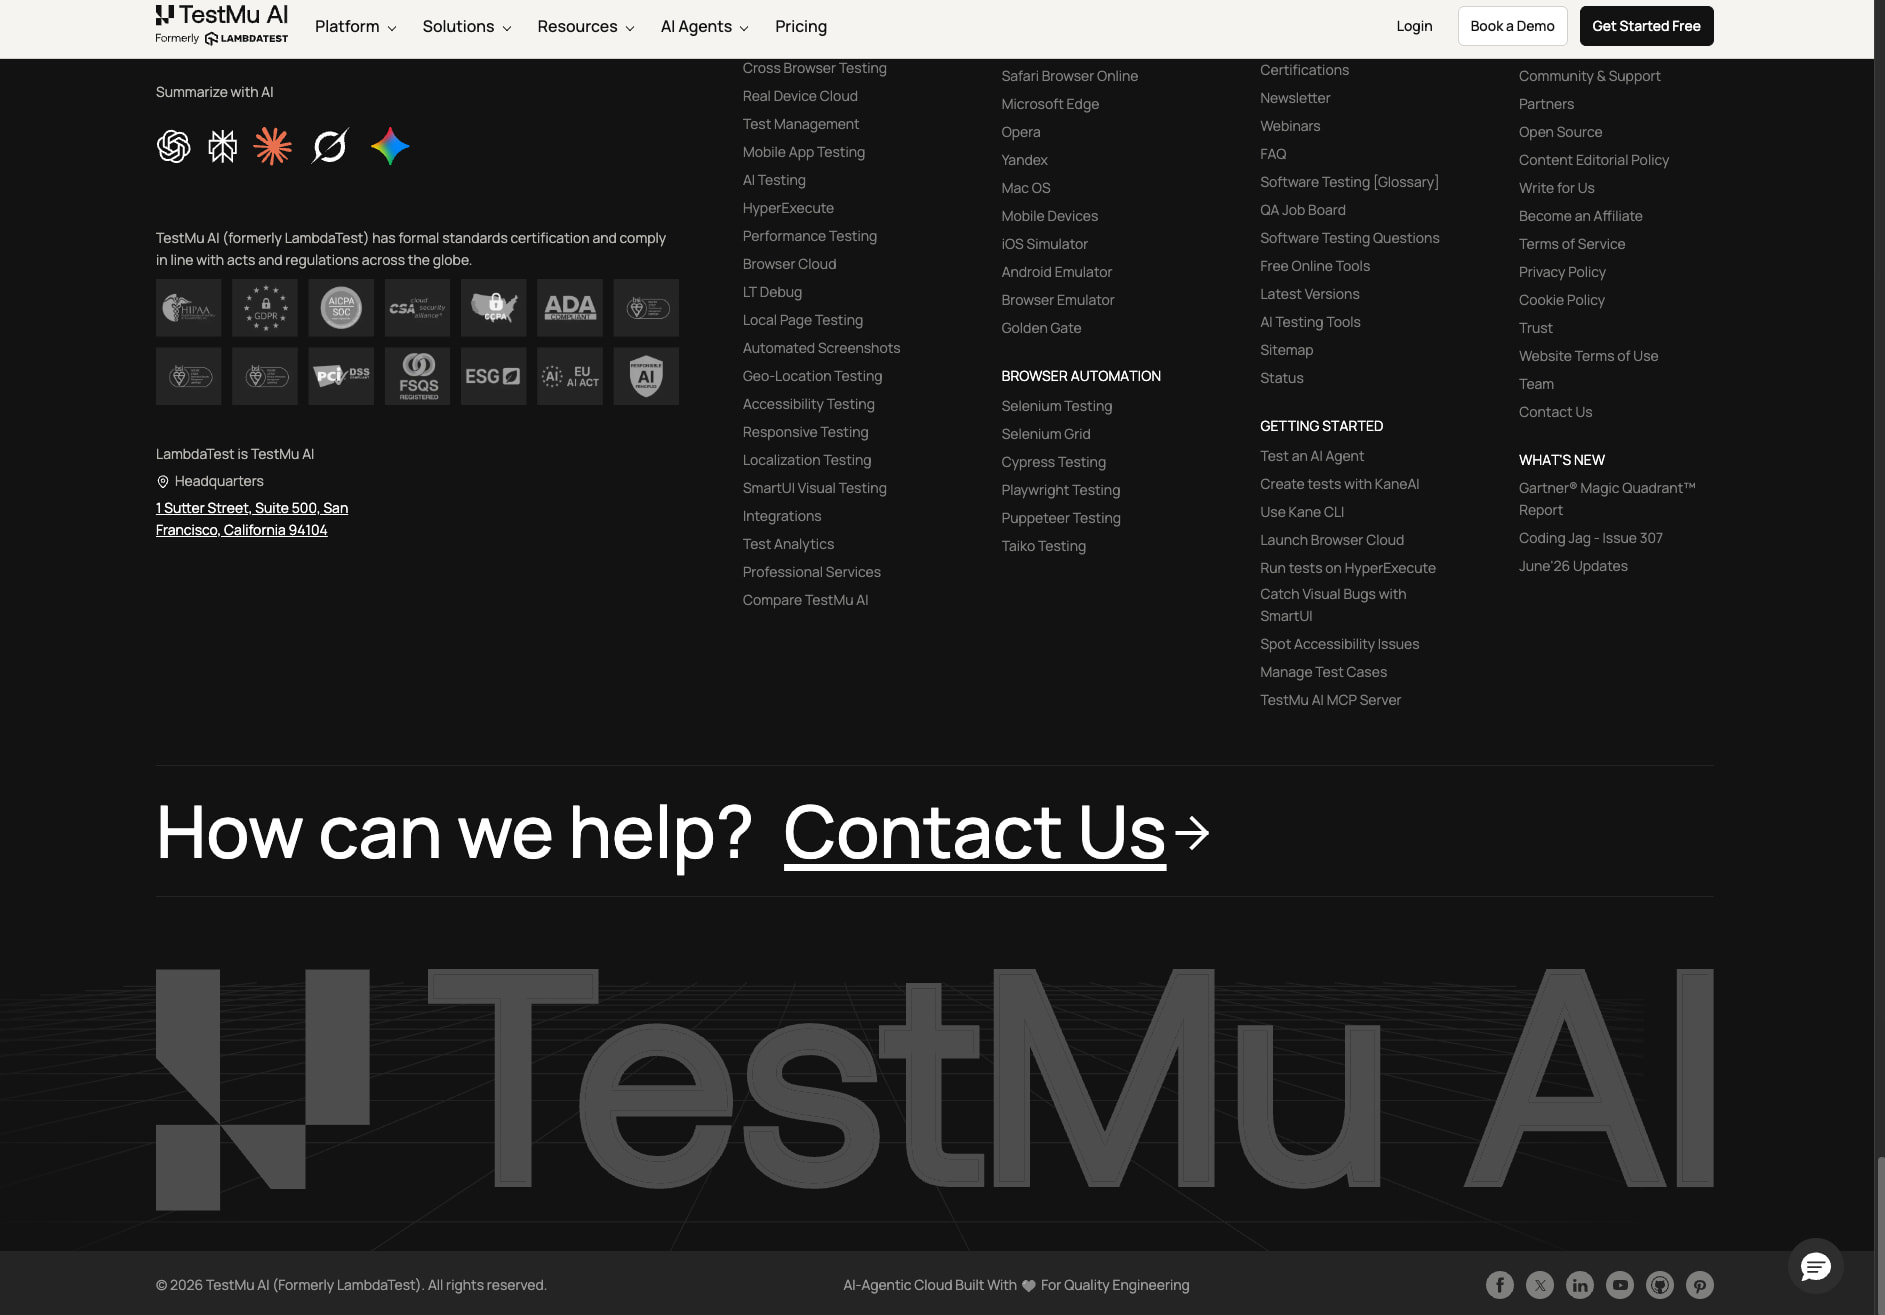
Task: Open Android Emulator footer link
Action: click(x=1056, y=272)
